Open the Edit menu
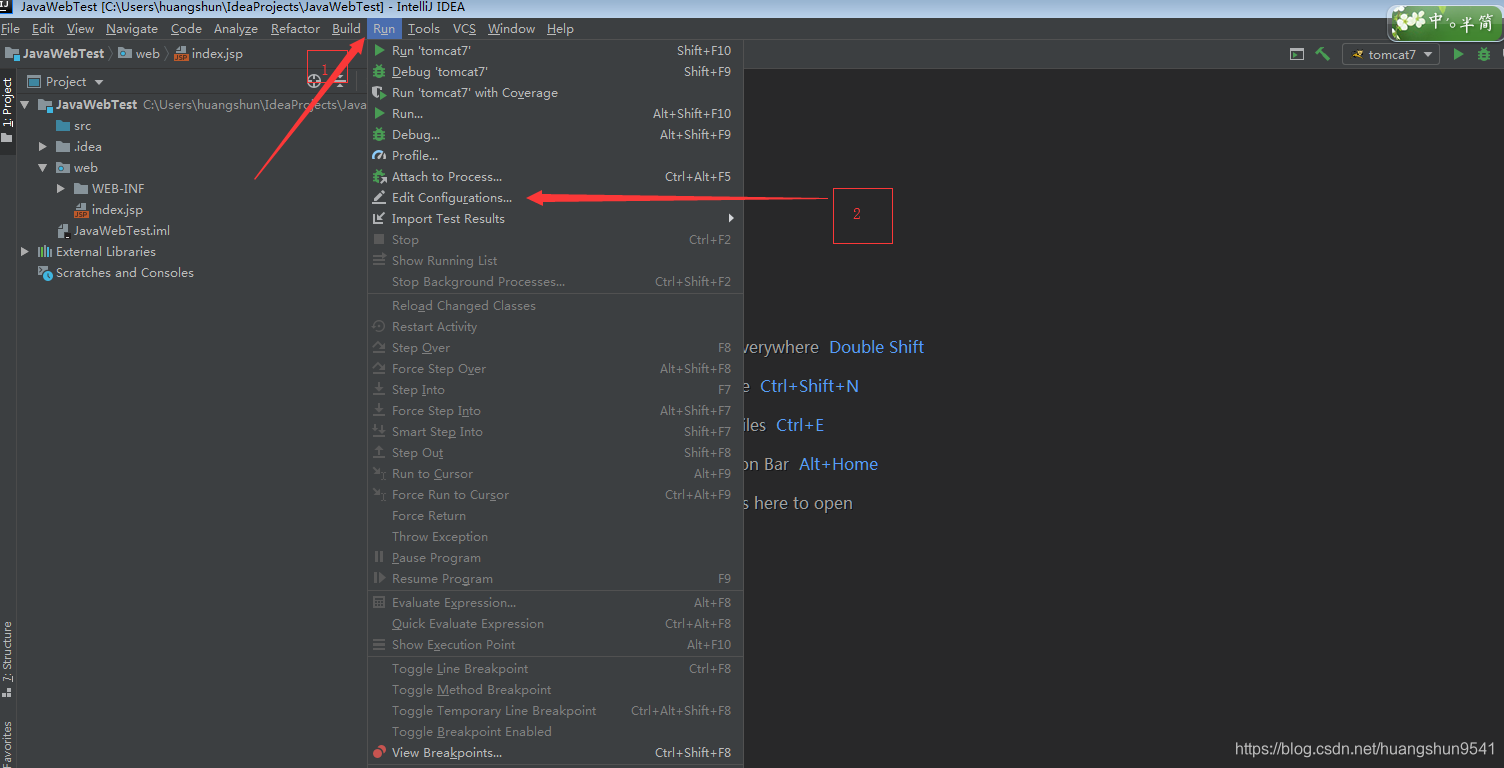The image size is (1504, 768). point(43,28)
